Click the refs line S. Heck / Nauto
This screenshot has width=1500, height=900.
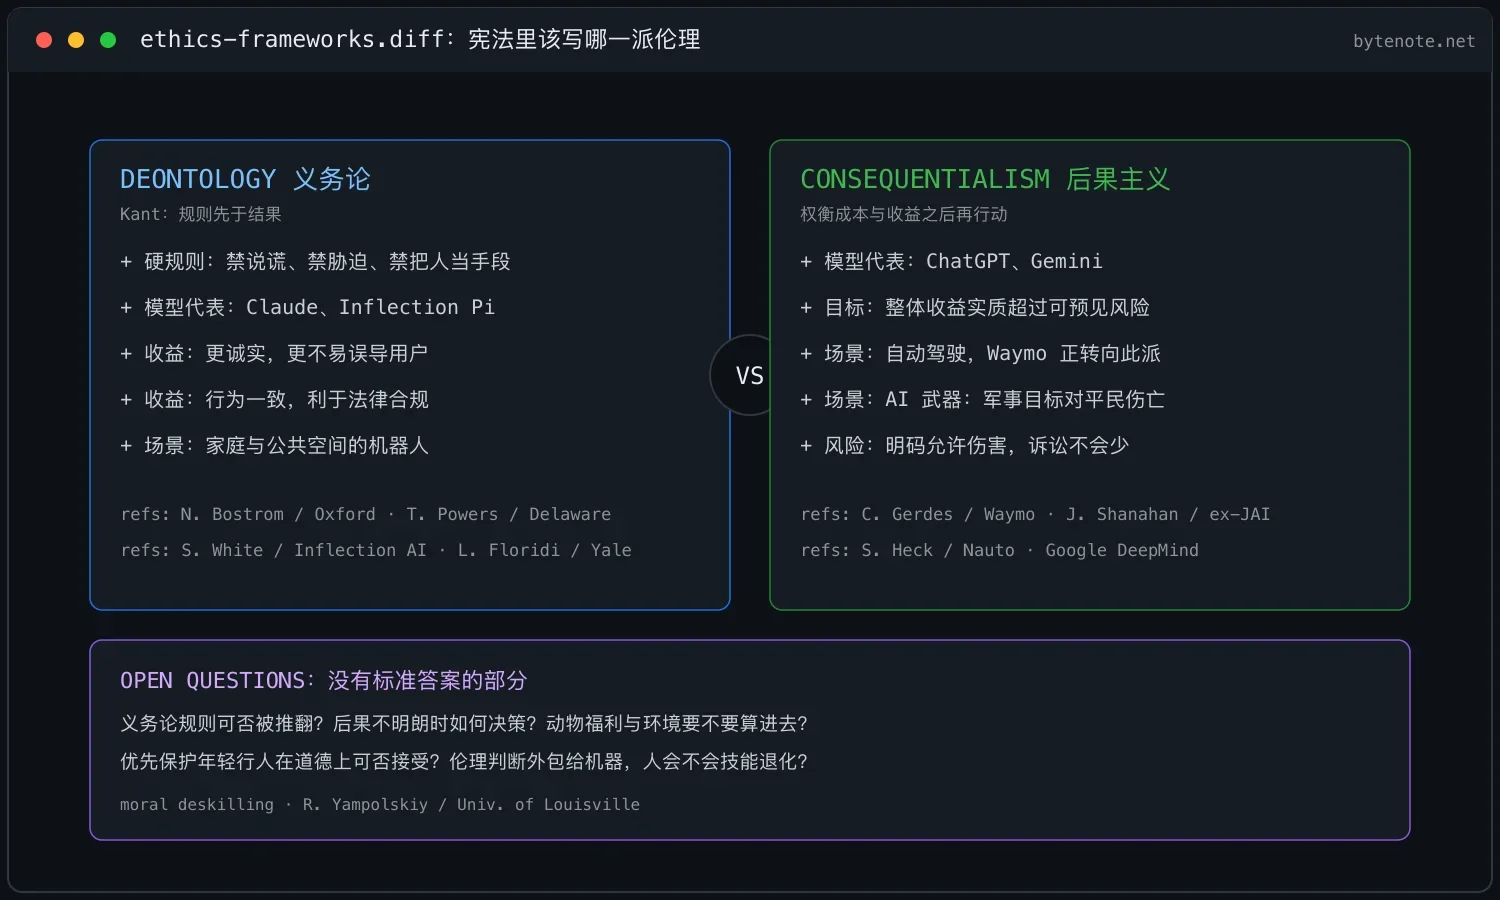[x=999, y=550]
